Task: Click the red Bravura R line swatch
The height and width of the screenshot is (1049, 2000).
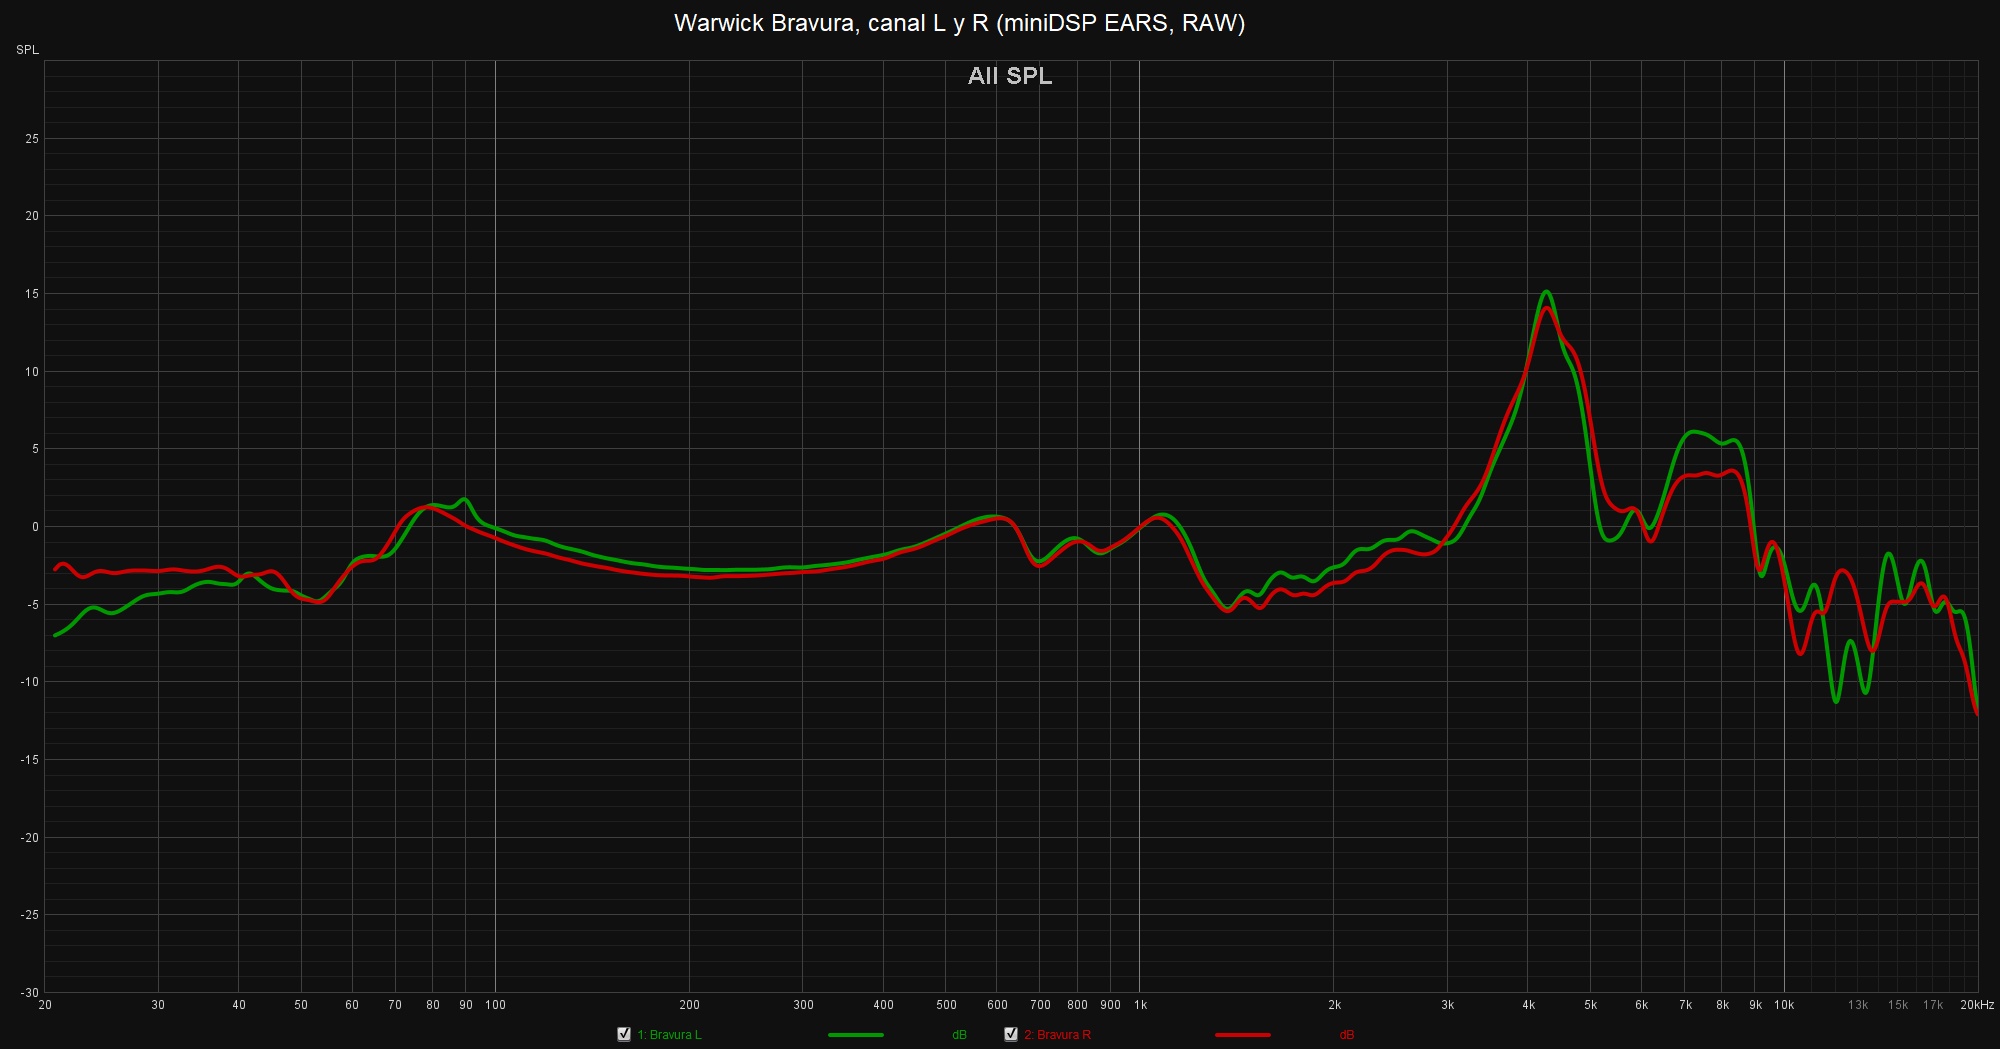Action: pos(1242,1035)
